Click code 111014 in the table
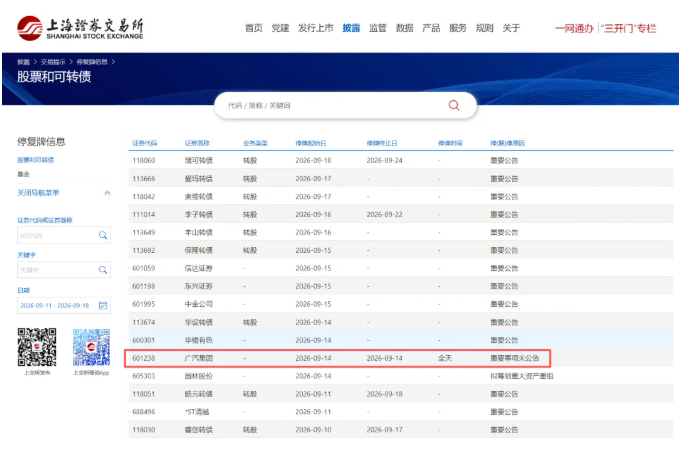Viewport: 681px width, 452px height. (x=144, y=214)
